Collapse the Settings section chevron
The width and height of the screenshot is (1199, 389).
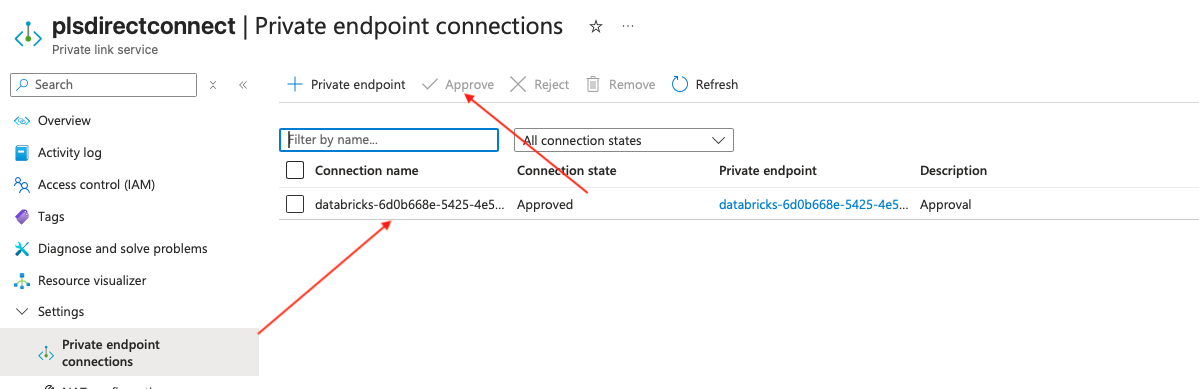pyautogui.click(x=22, y=312)
